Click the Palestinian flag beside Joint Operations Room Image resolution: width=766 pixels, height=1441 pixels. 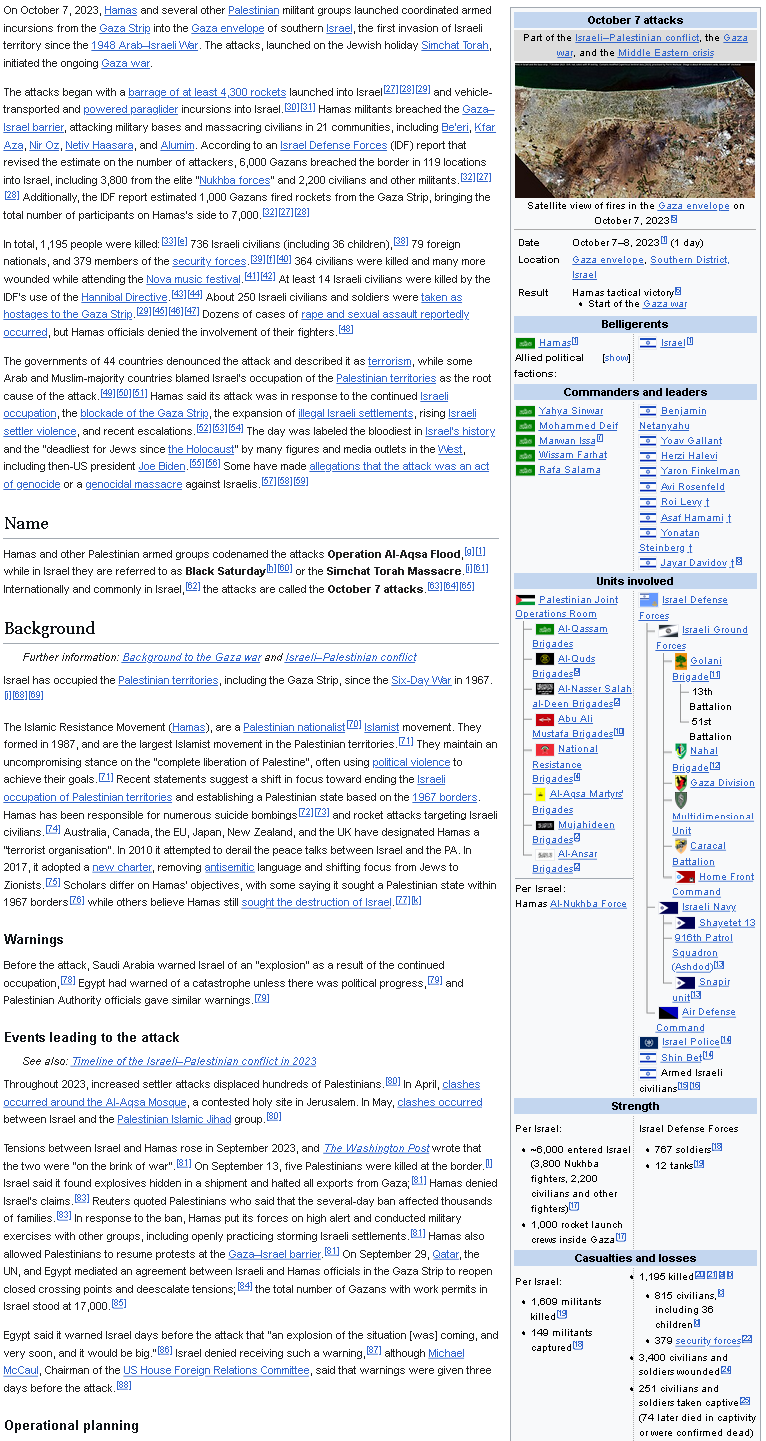pos(525,600)
